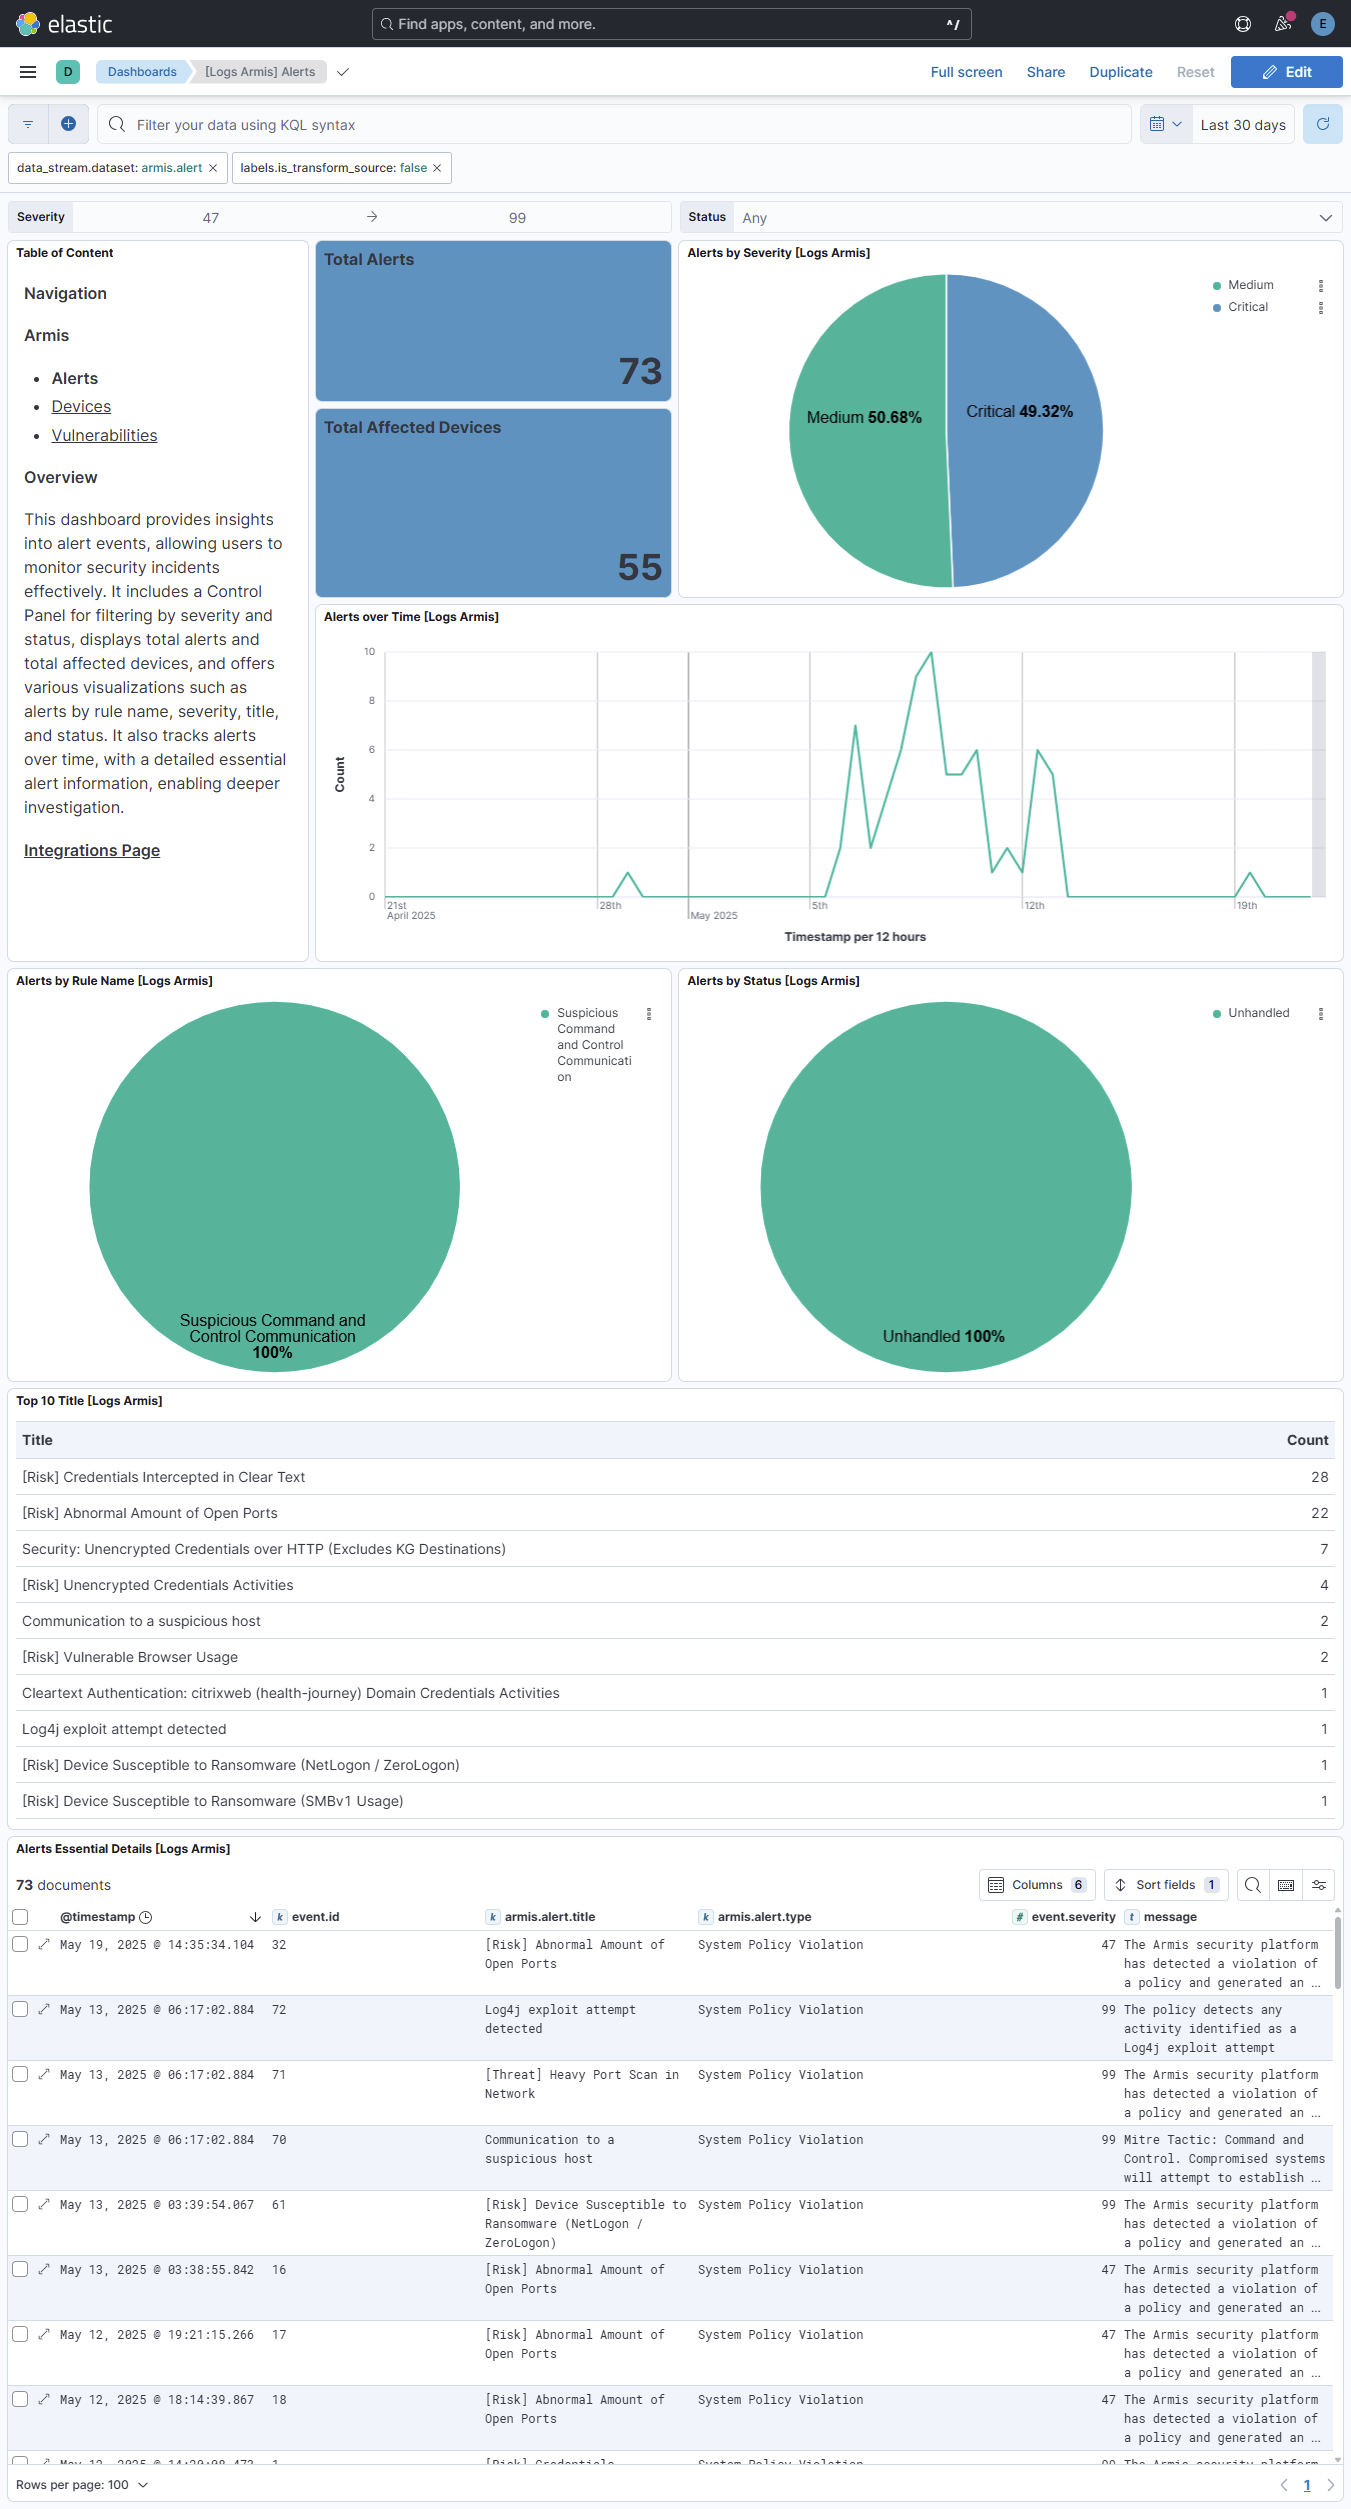The image size is (1351, 2509).
Task: Open the hamburger navigation menu
Action: click(x=28, y=72)
